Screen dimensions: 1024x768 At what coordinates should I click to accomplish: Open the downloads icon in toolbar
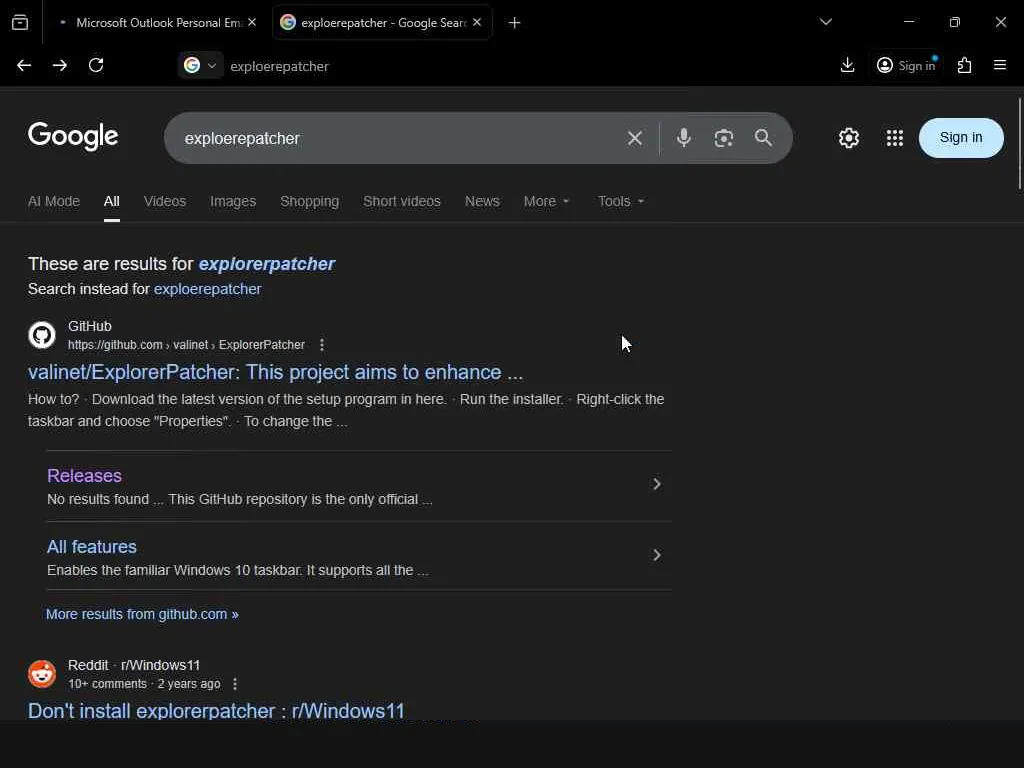click(x=848, y=65)
